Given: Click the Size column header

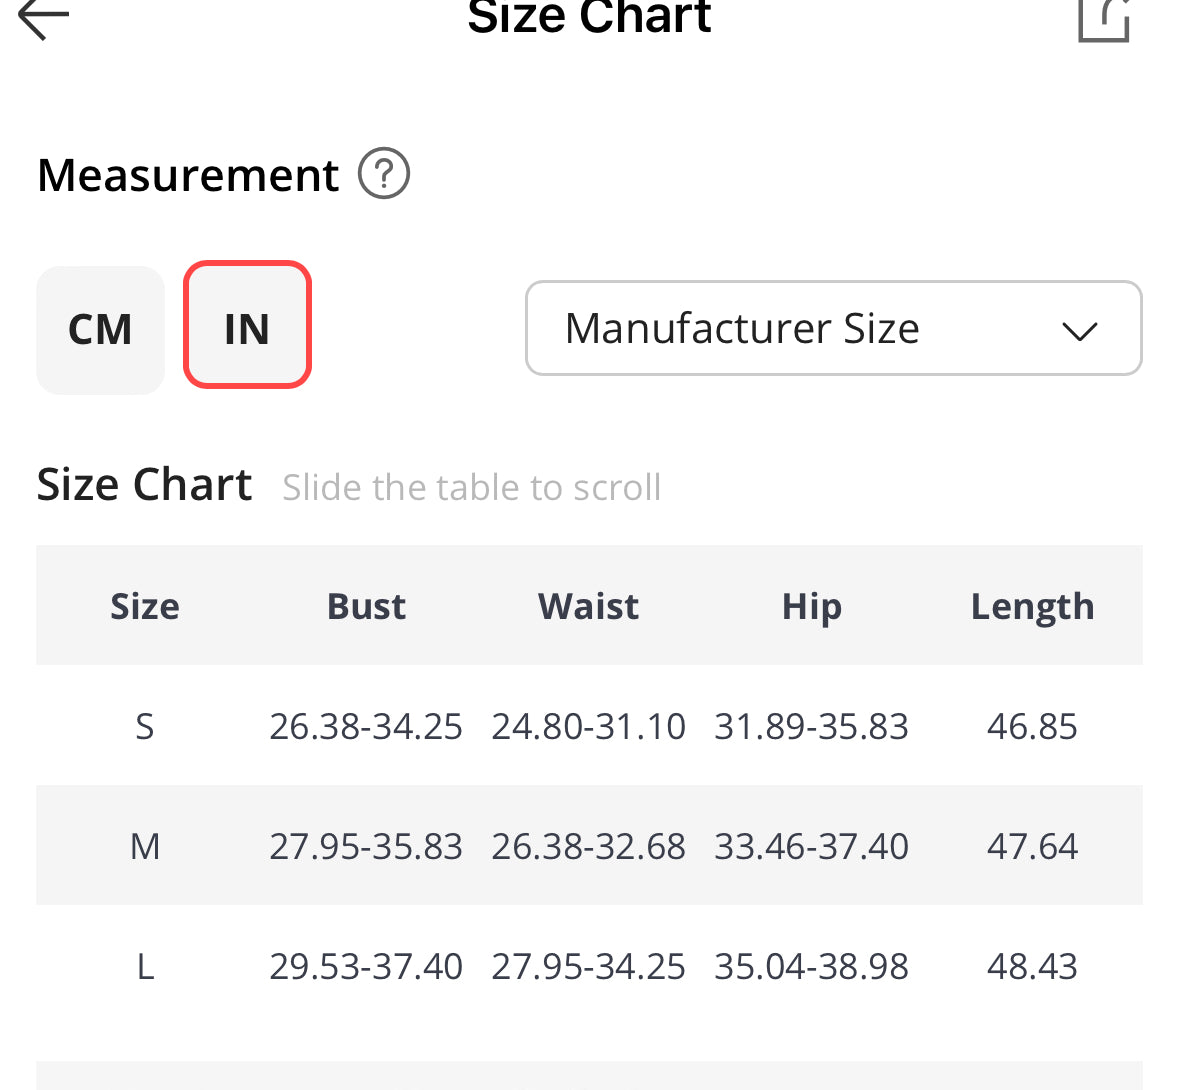Looking at the screenshot, I should click(145, 606).
